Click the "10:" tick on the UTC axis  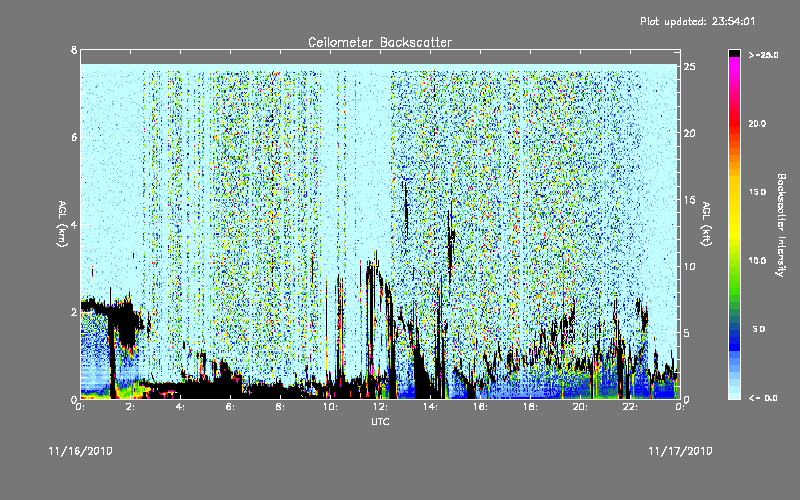331,407
